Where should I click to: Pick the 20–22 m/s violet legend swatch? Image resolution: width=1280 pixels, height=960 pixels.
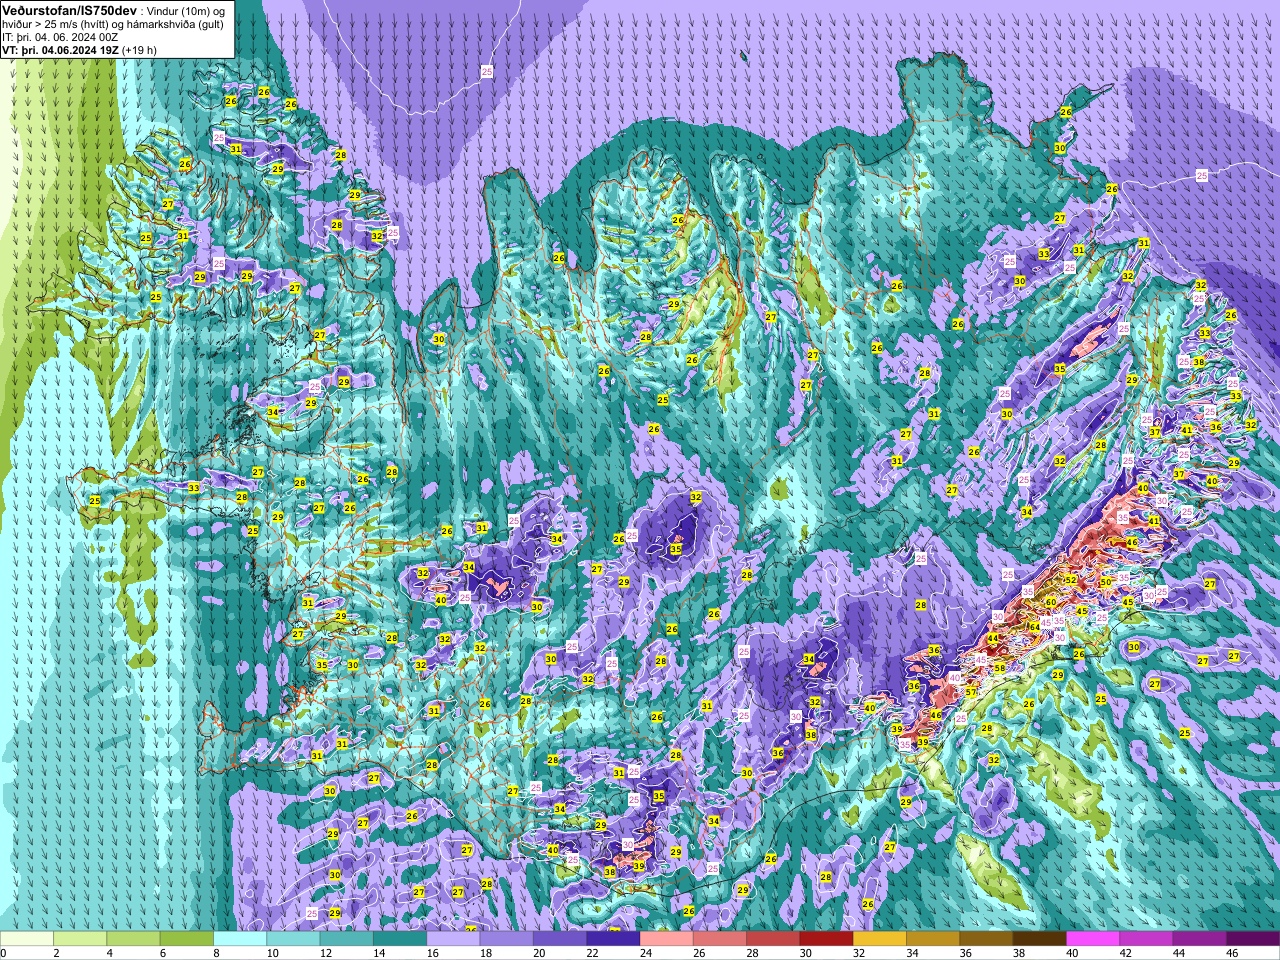(x=560, y=939)
